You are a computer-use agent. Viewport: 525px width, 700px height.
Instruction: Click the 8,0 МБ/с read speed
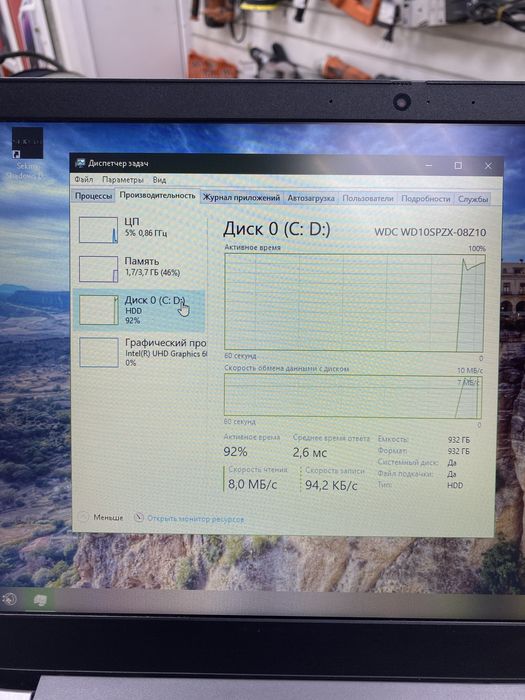252,484
